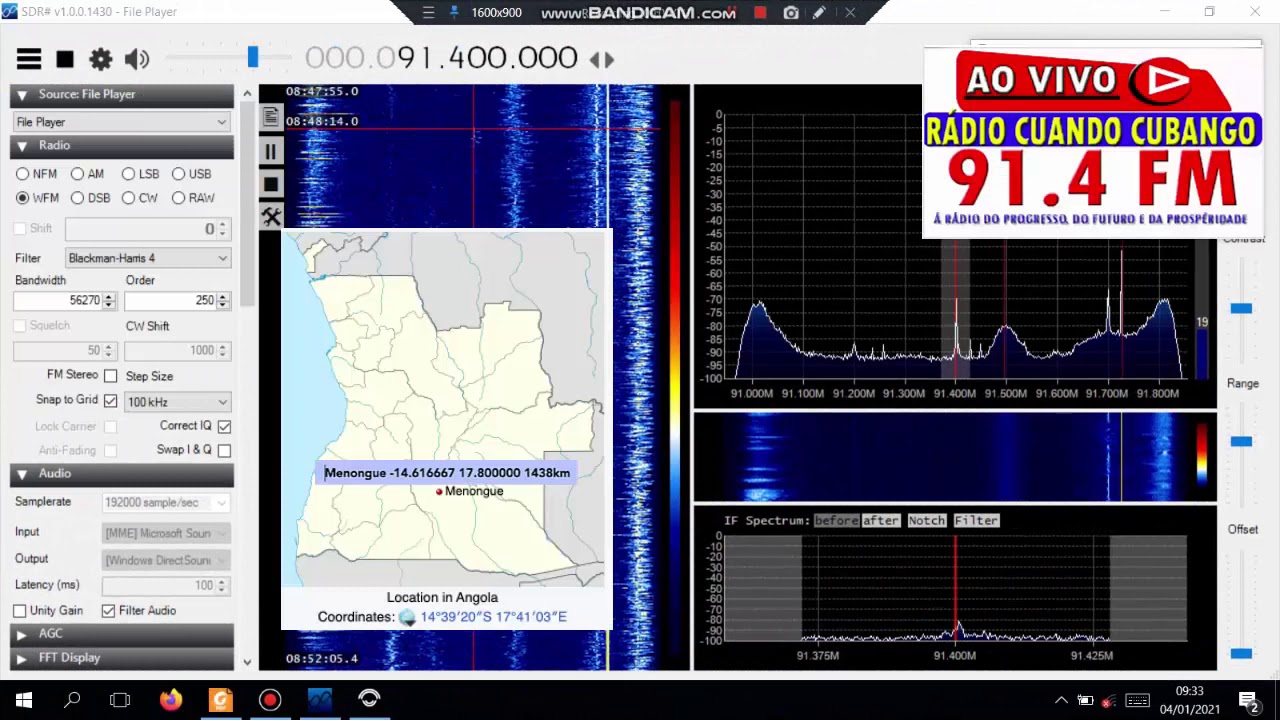1280x720 pixels.
Task: Open the file player tools icon
Action: pyautogui.click(x=271, y=217)
